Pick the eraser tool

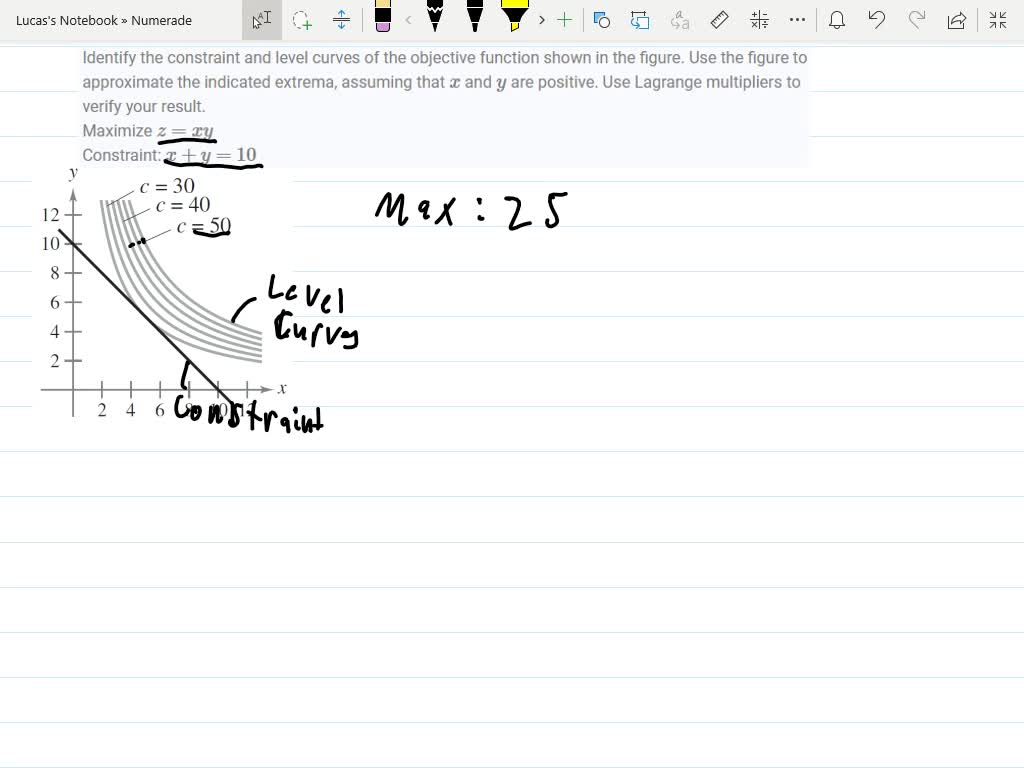click(383, 18)
